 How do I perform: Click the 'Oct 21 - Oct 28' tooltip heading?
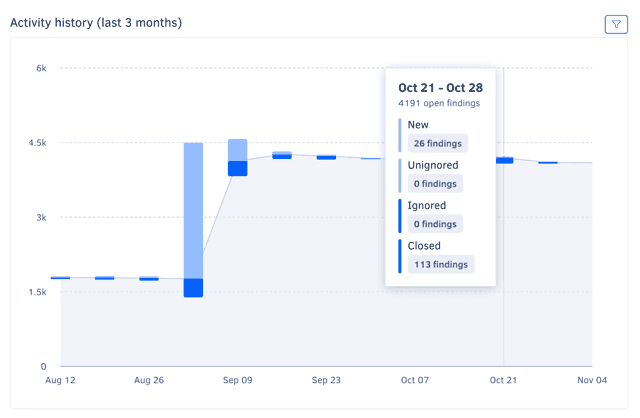[440, 86]
